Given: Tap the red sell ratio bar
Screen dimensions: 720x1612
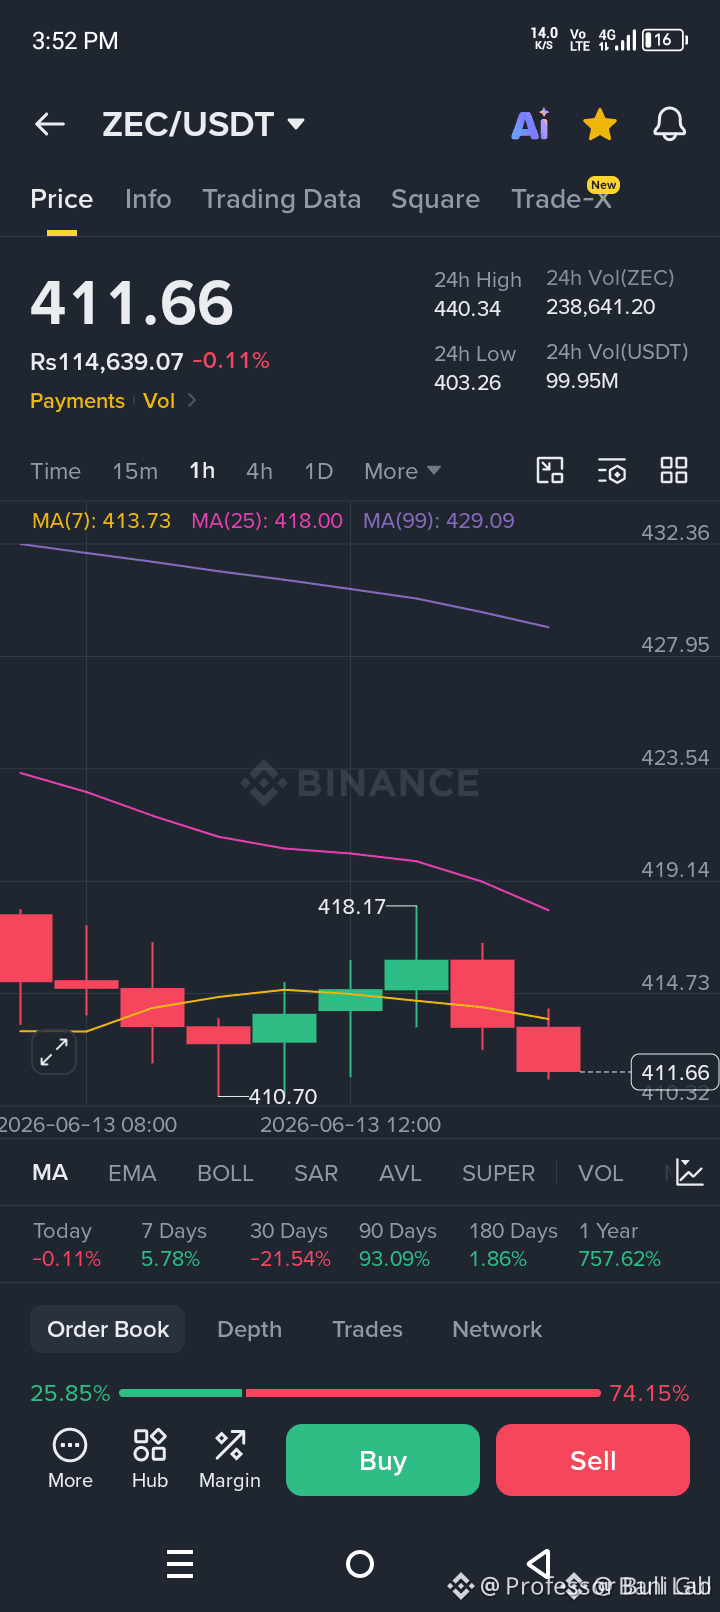Looking at the screenshot, I should (x=423, y=1393).
